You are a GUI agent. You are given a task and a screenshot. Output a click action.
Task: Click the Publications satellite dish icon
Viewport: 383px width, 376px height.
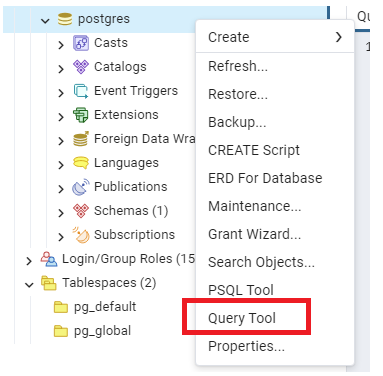pyautogui.click(x=81, y=187)
